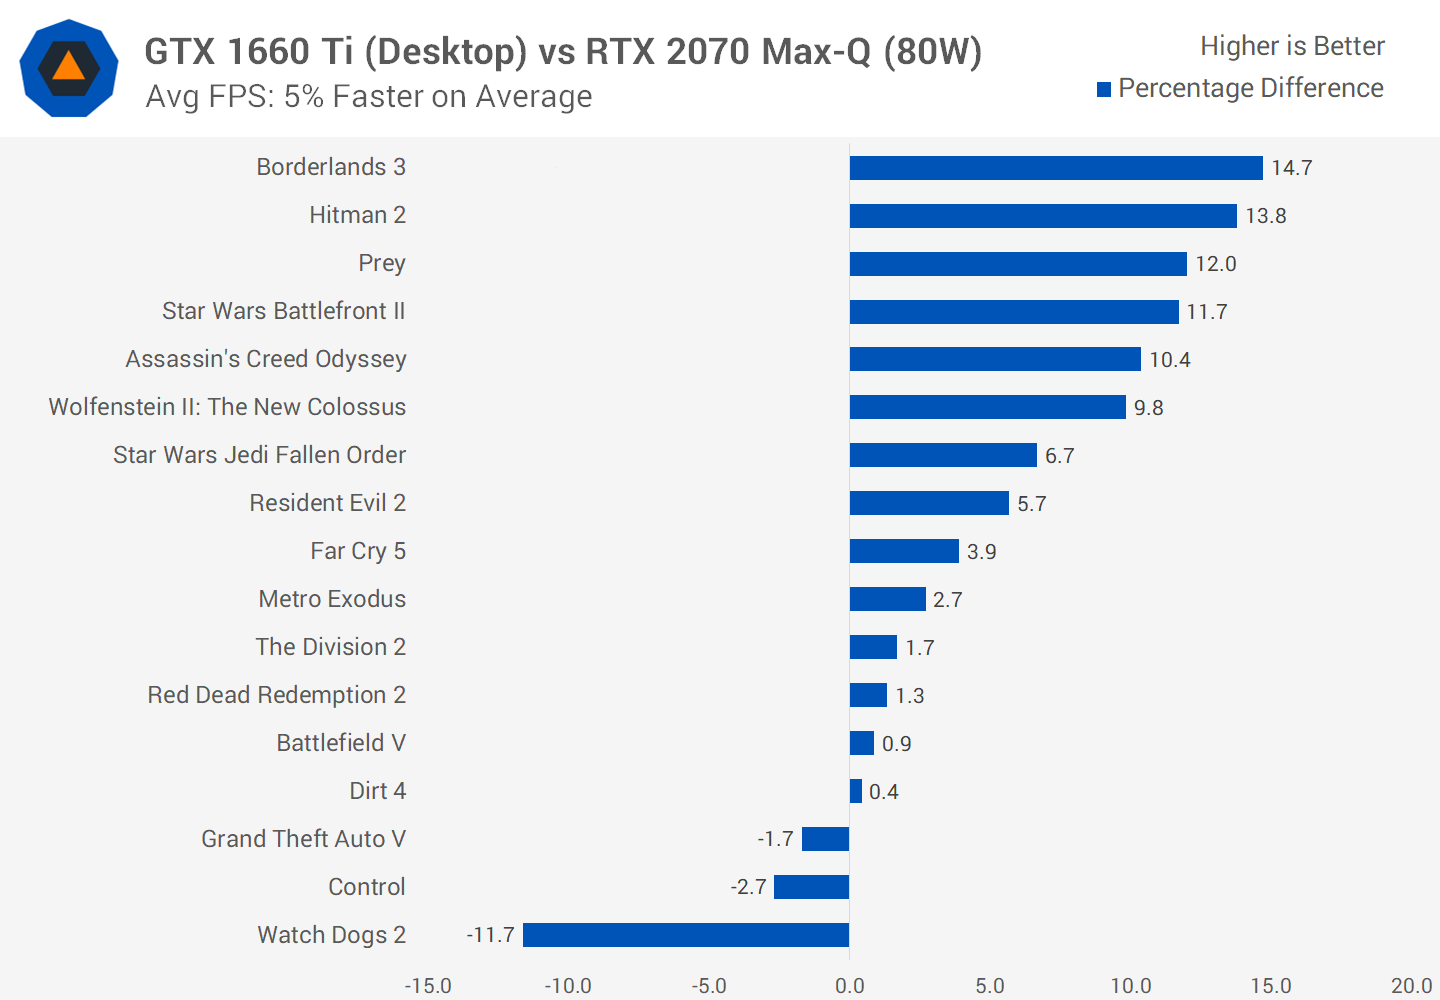This screenshot has height=1000, width=1440.
Task: Click the blue polygon logo with orange triangle
Action: [69, 68]
